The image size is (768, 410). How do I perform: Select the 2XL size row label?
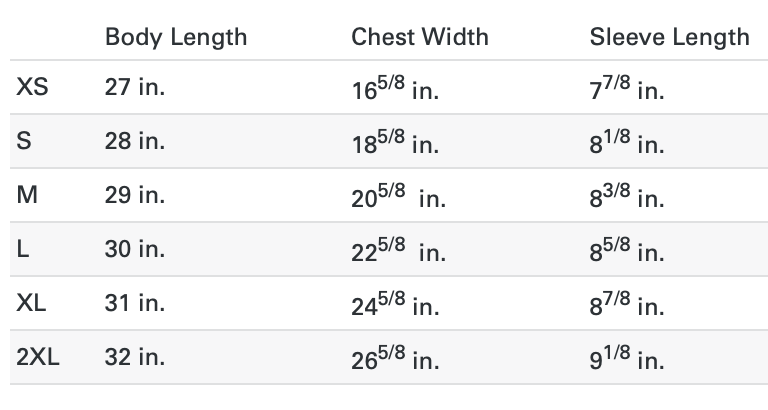(38, 356)
